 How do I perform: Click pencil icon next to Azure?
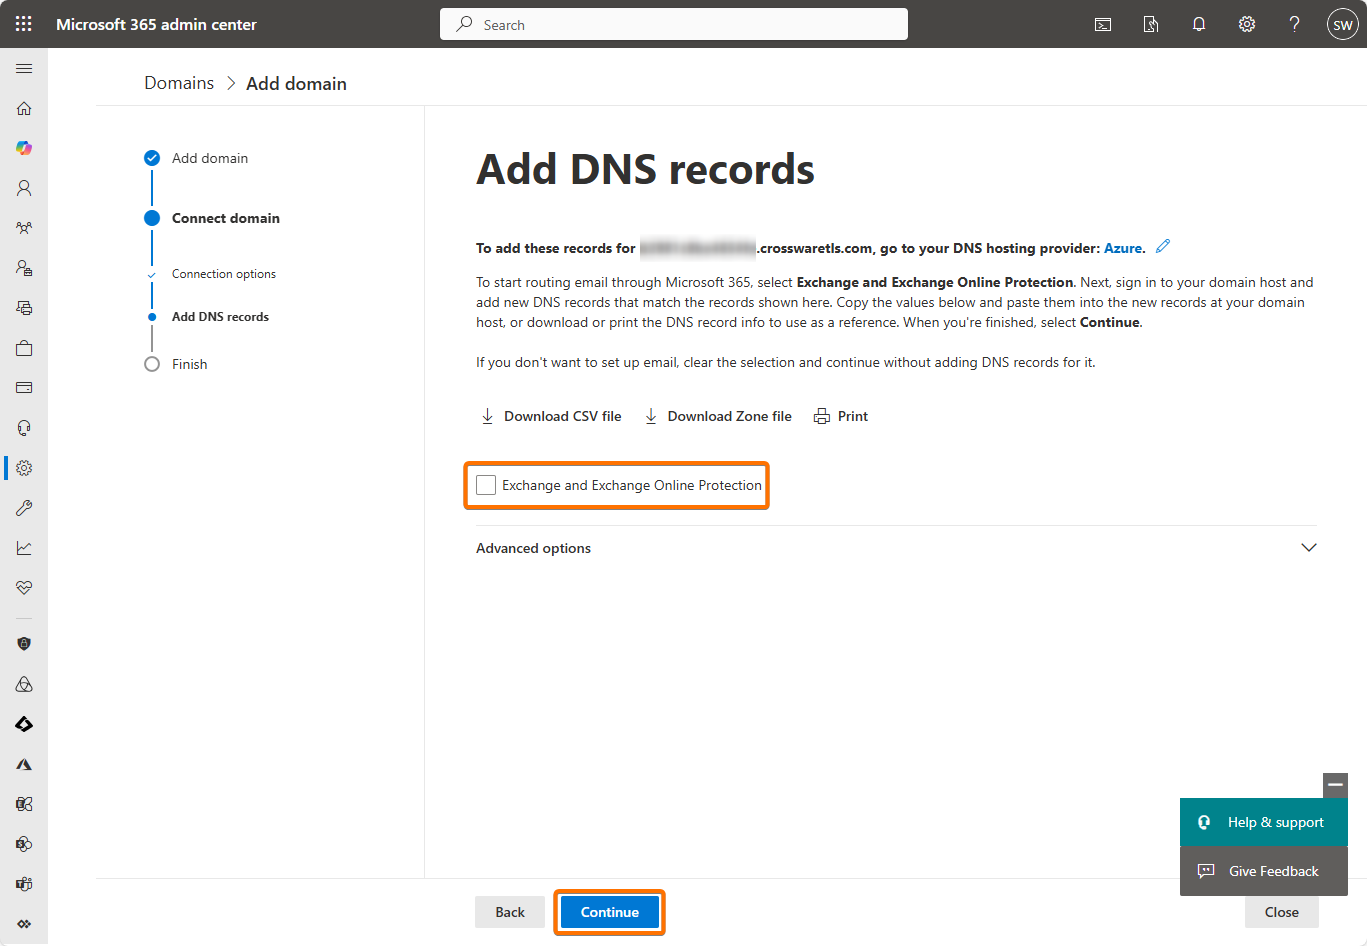[1163, 246]
